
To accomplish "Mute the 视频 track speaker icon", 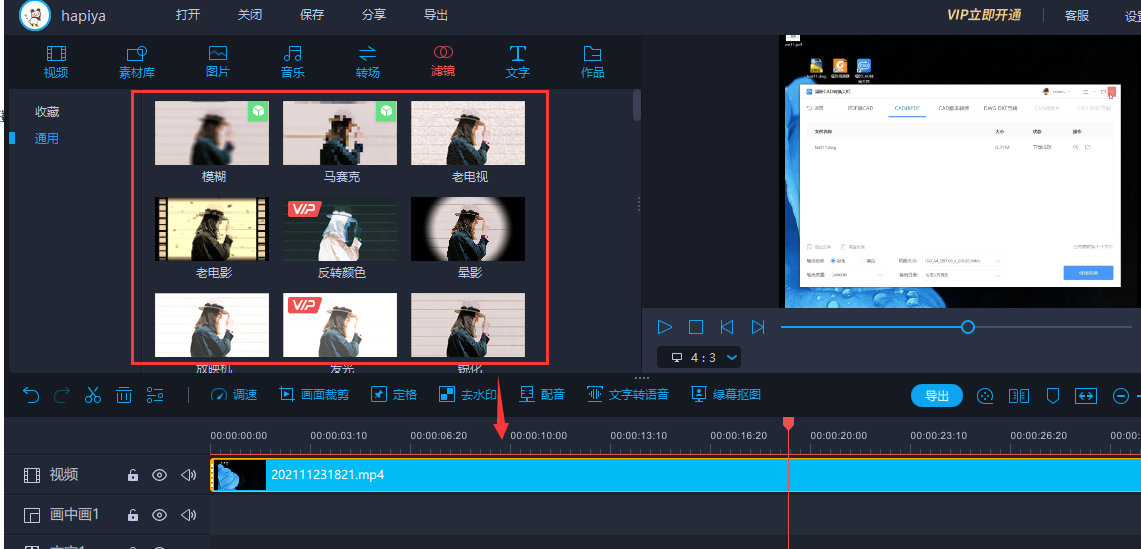I will tap(188, 475).
